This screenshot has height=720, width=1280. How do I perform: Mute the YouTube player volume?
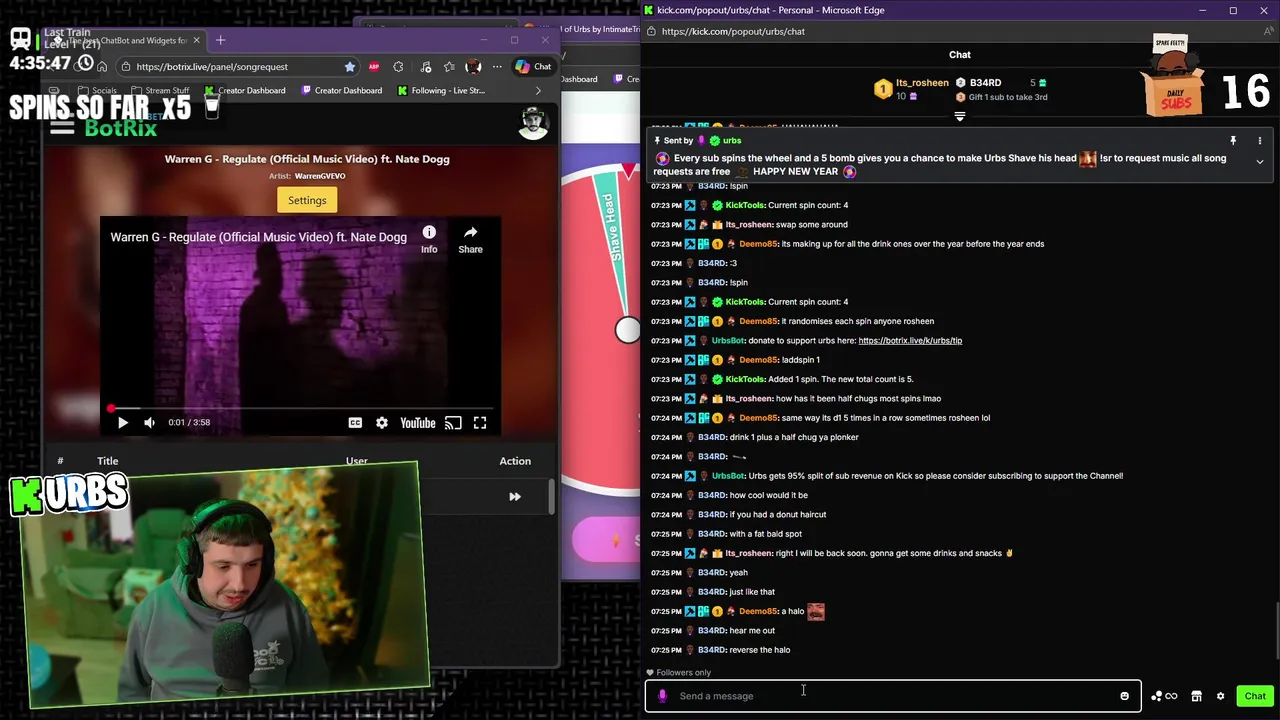pos(149,423)
